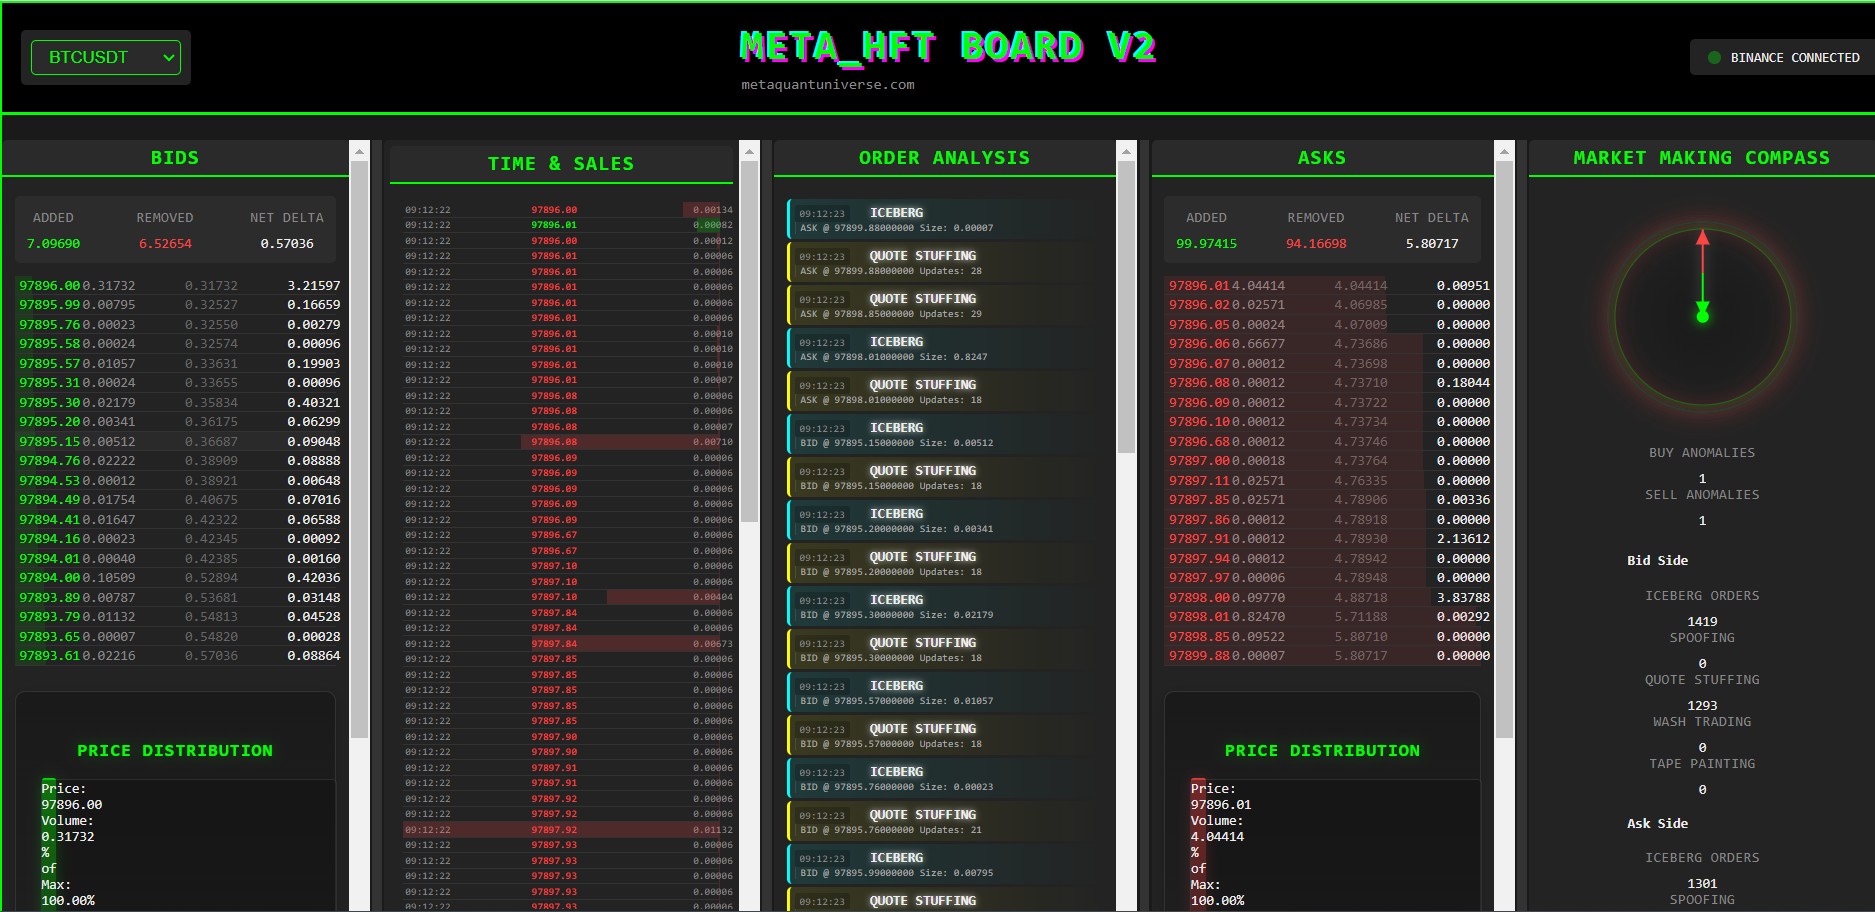1875x912 pixels.
Task: Click Iceberg alert with Size: 0.8247
Action: (x=947, y=349)
